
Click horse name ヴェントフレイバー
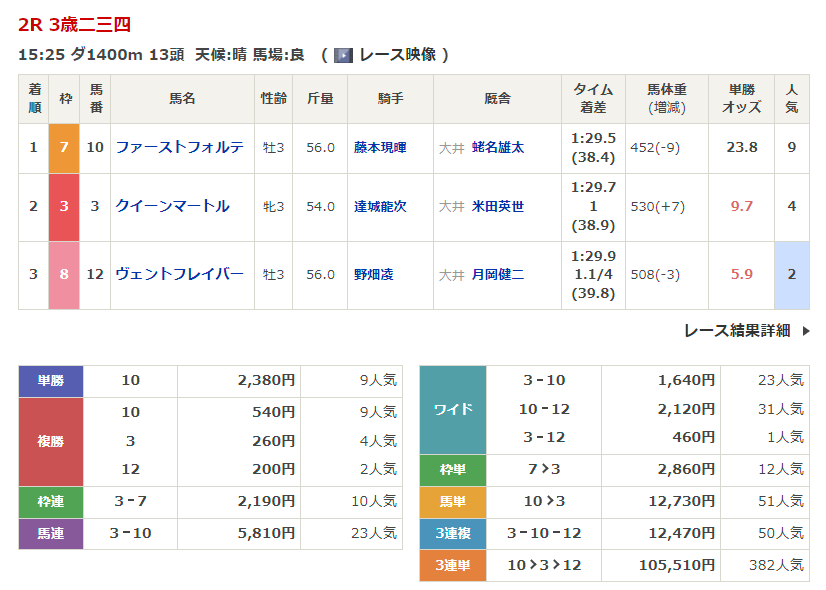tap(180, 274)
